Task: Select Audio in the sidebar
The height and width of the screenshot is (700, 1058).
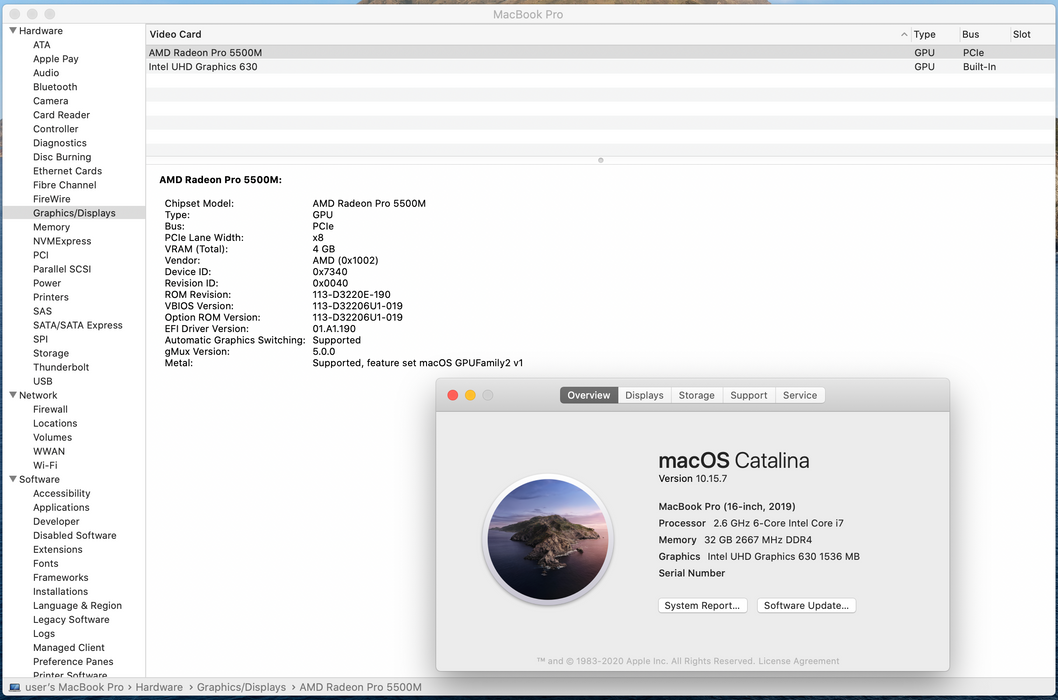Action: pos(46,73)
